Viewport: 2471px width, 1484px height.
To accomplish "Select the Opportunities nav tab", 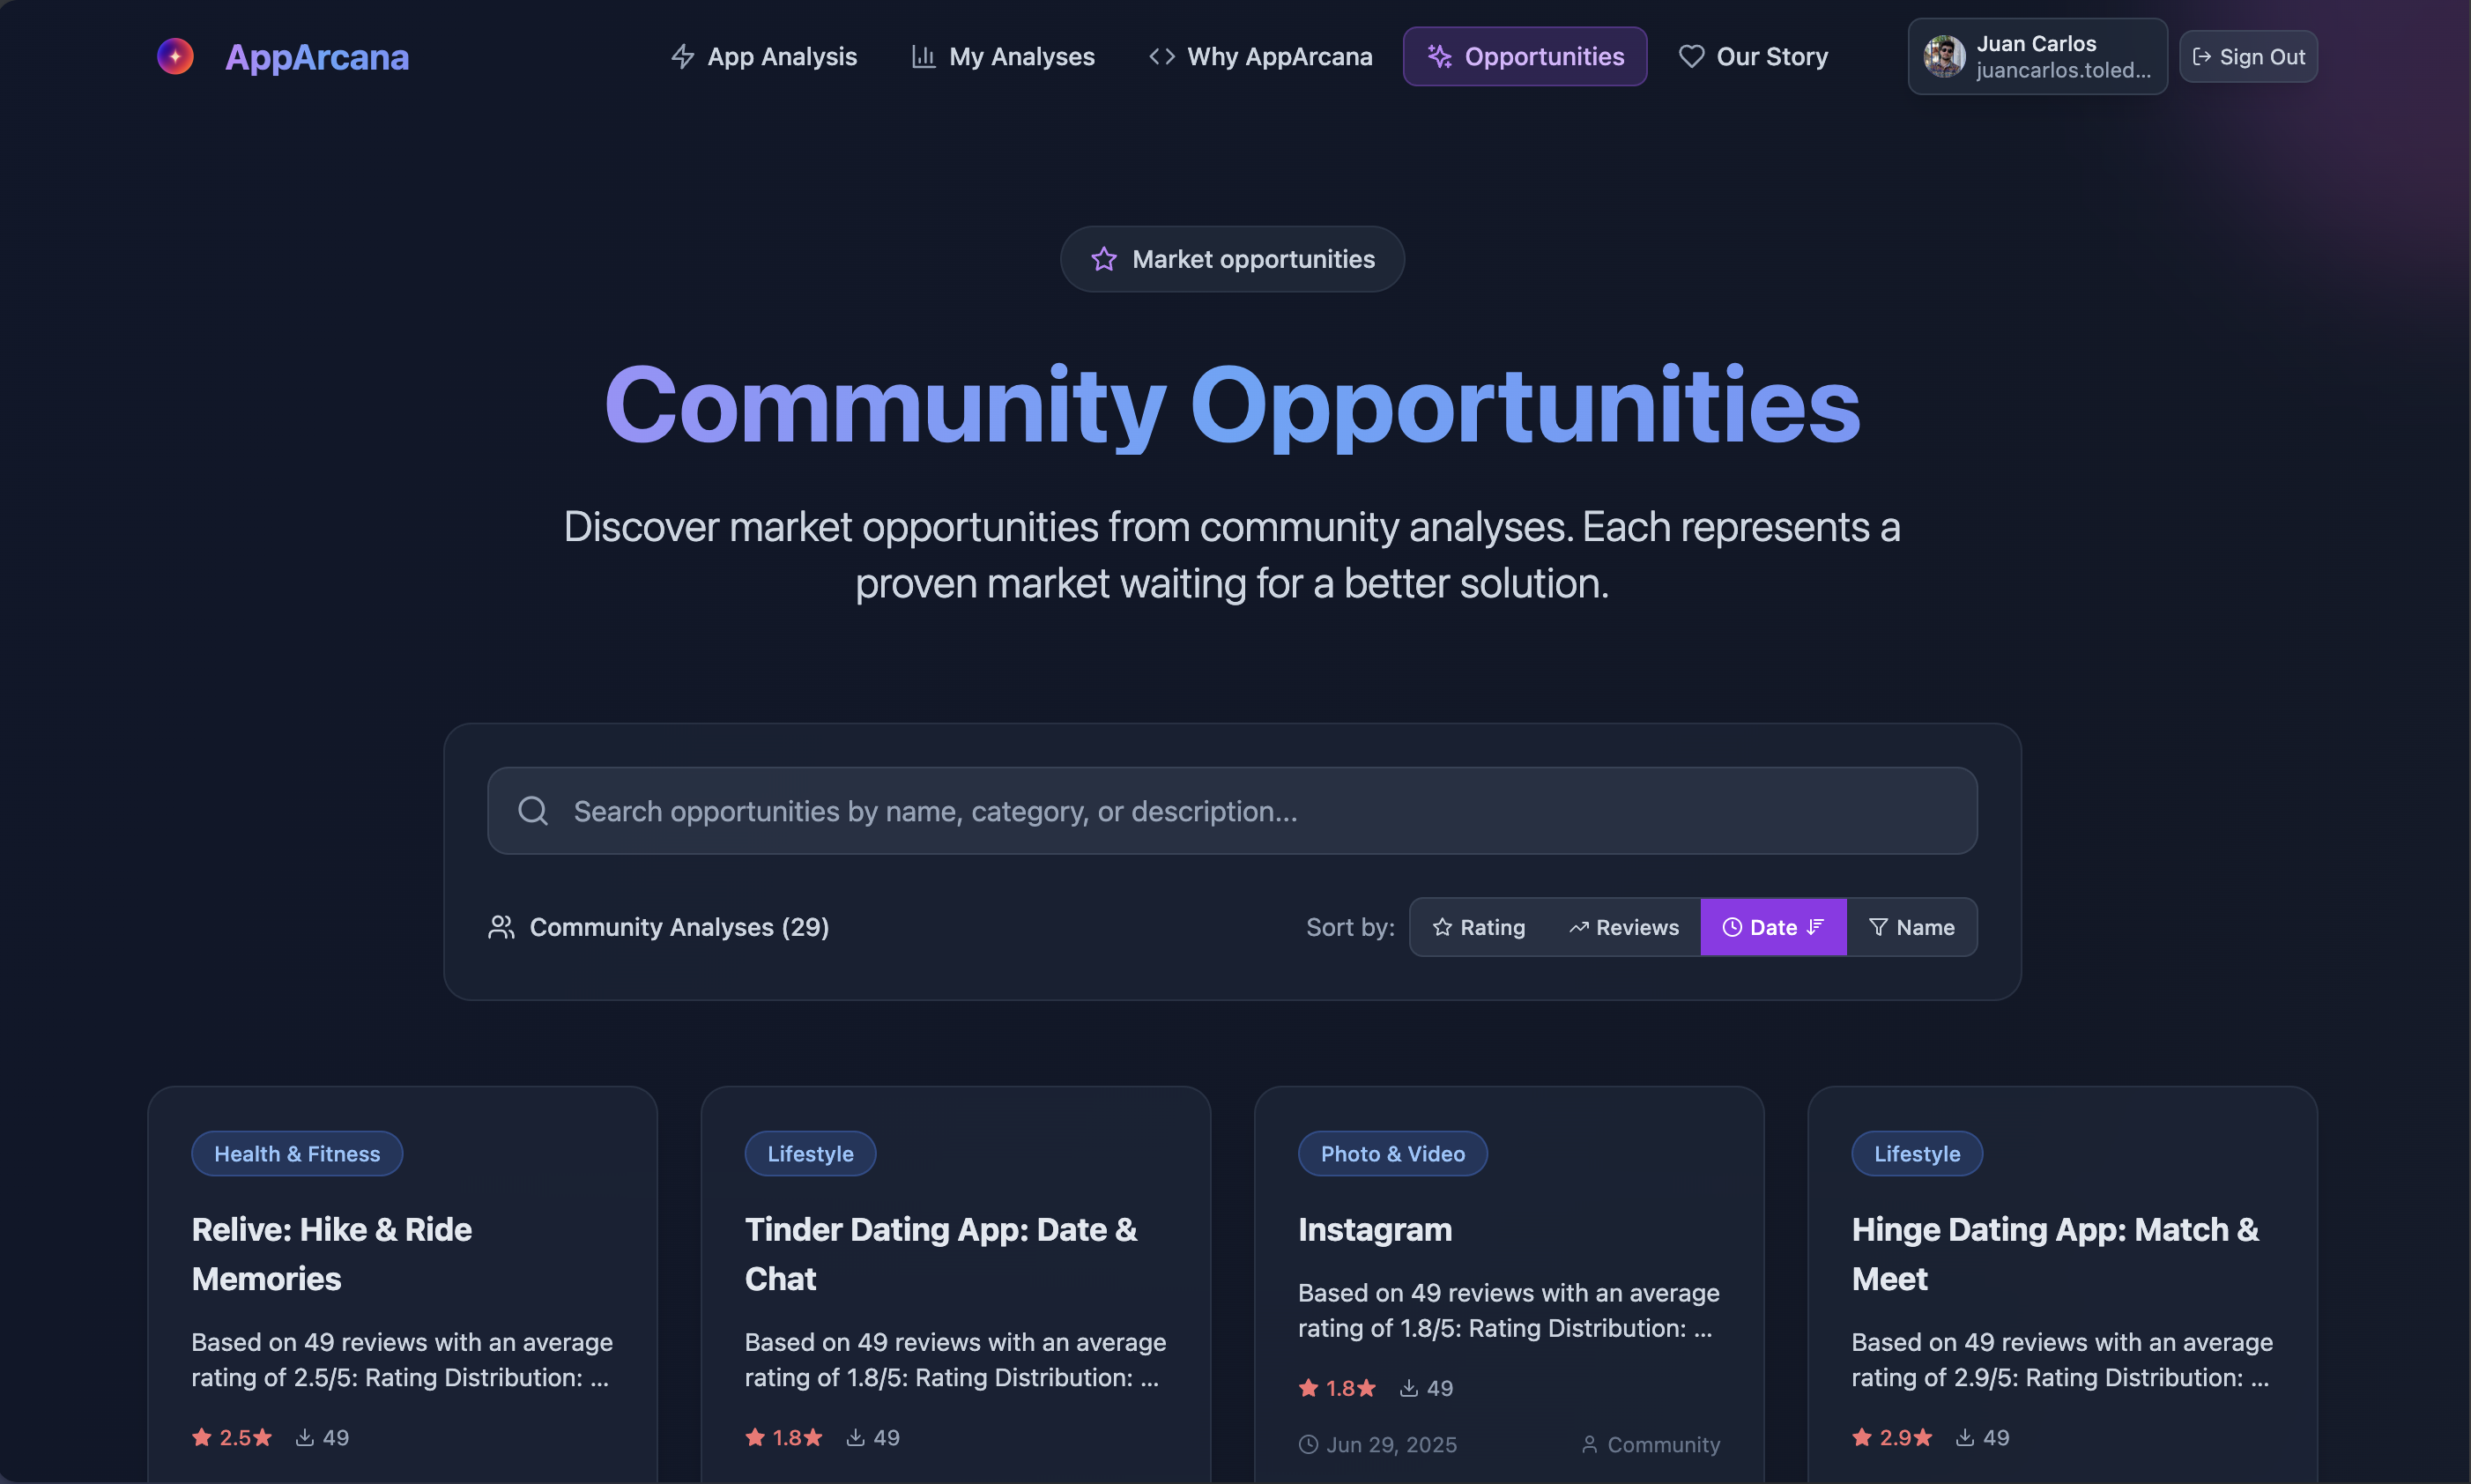I will pyautogui.click(x=1525, y=56).
